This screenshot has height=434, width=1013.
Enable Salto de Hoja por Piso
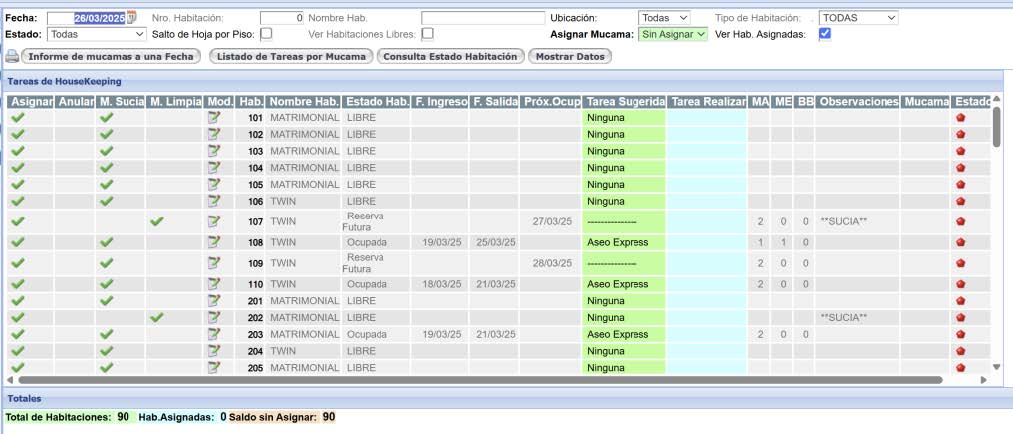pyautogui.click(x=266, y=33)
